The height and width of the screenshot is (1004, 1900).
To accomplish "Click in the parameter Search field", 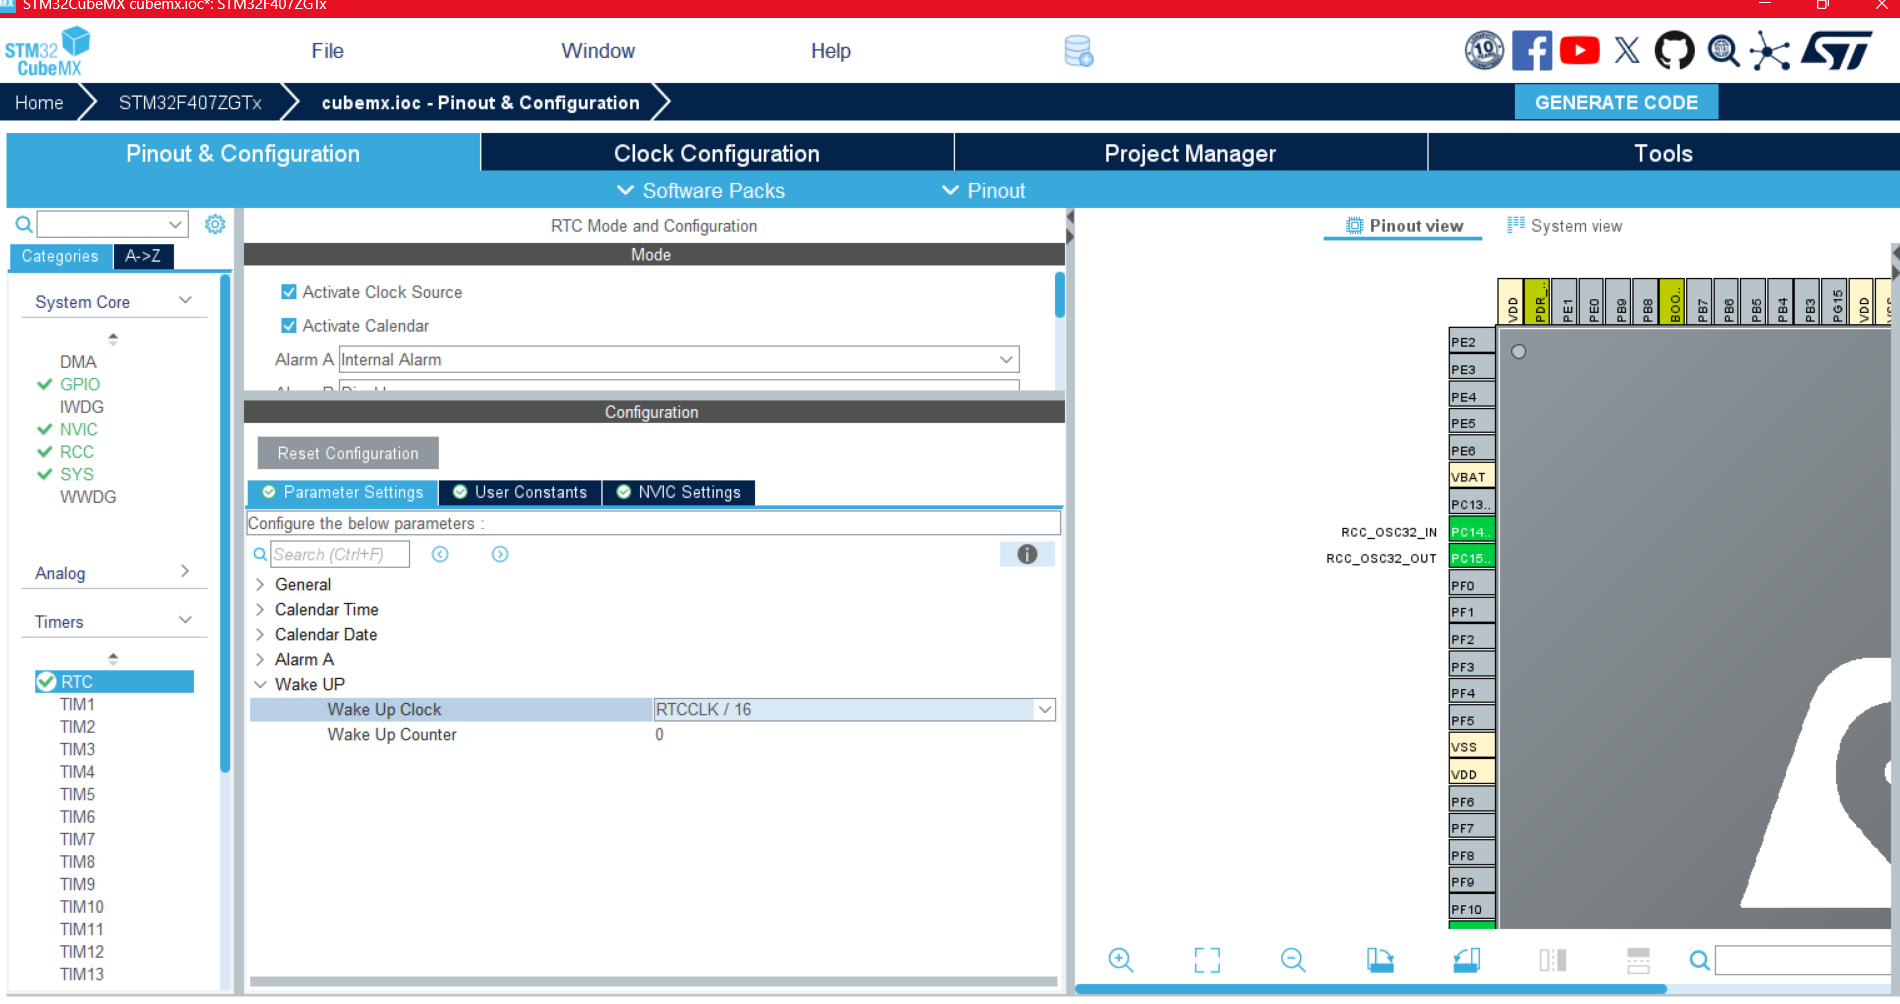I will tap(340, 554).
